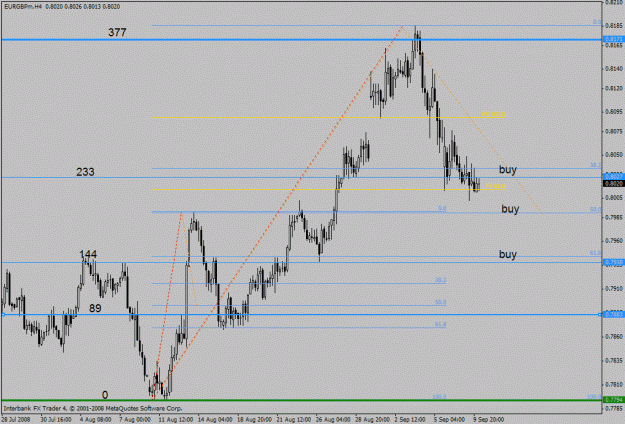Click the buy label beside the 50.0 level

tap(510, 209)
